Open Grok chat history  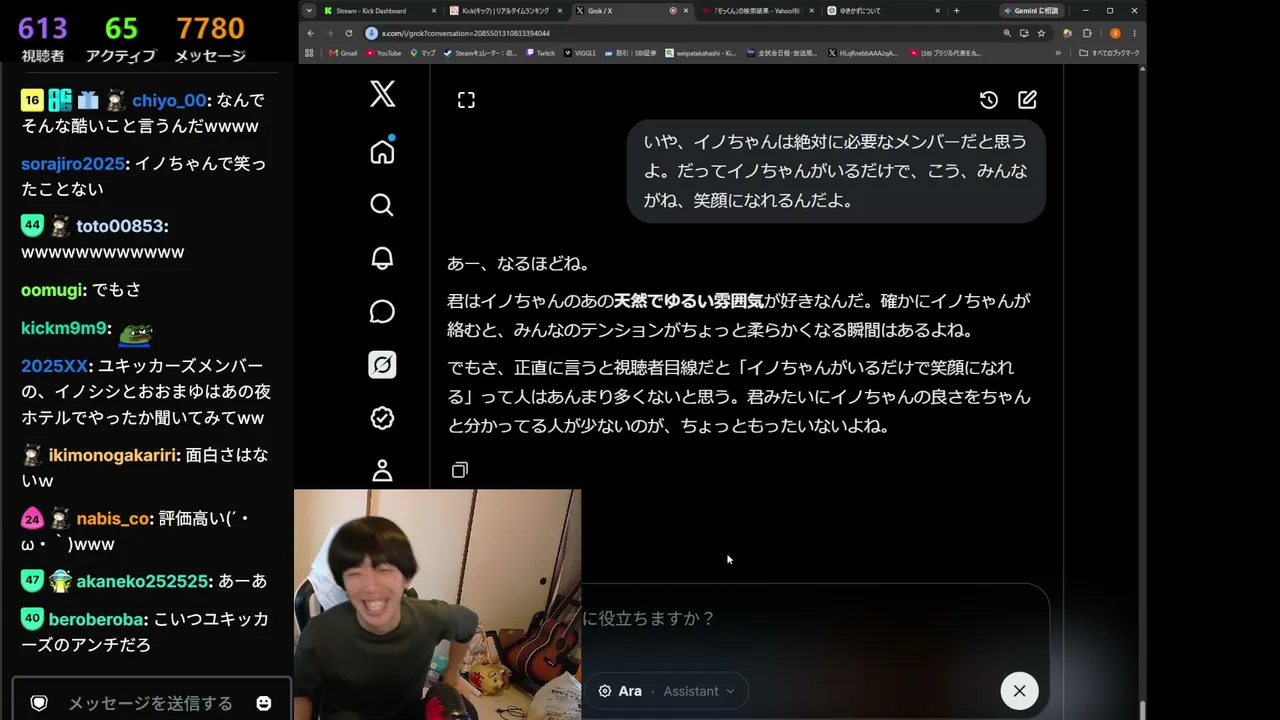988,100
